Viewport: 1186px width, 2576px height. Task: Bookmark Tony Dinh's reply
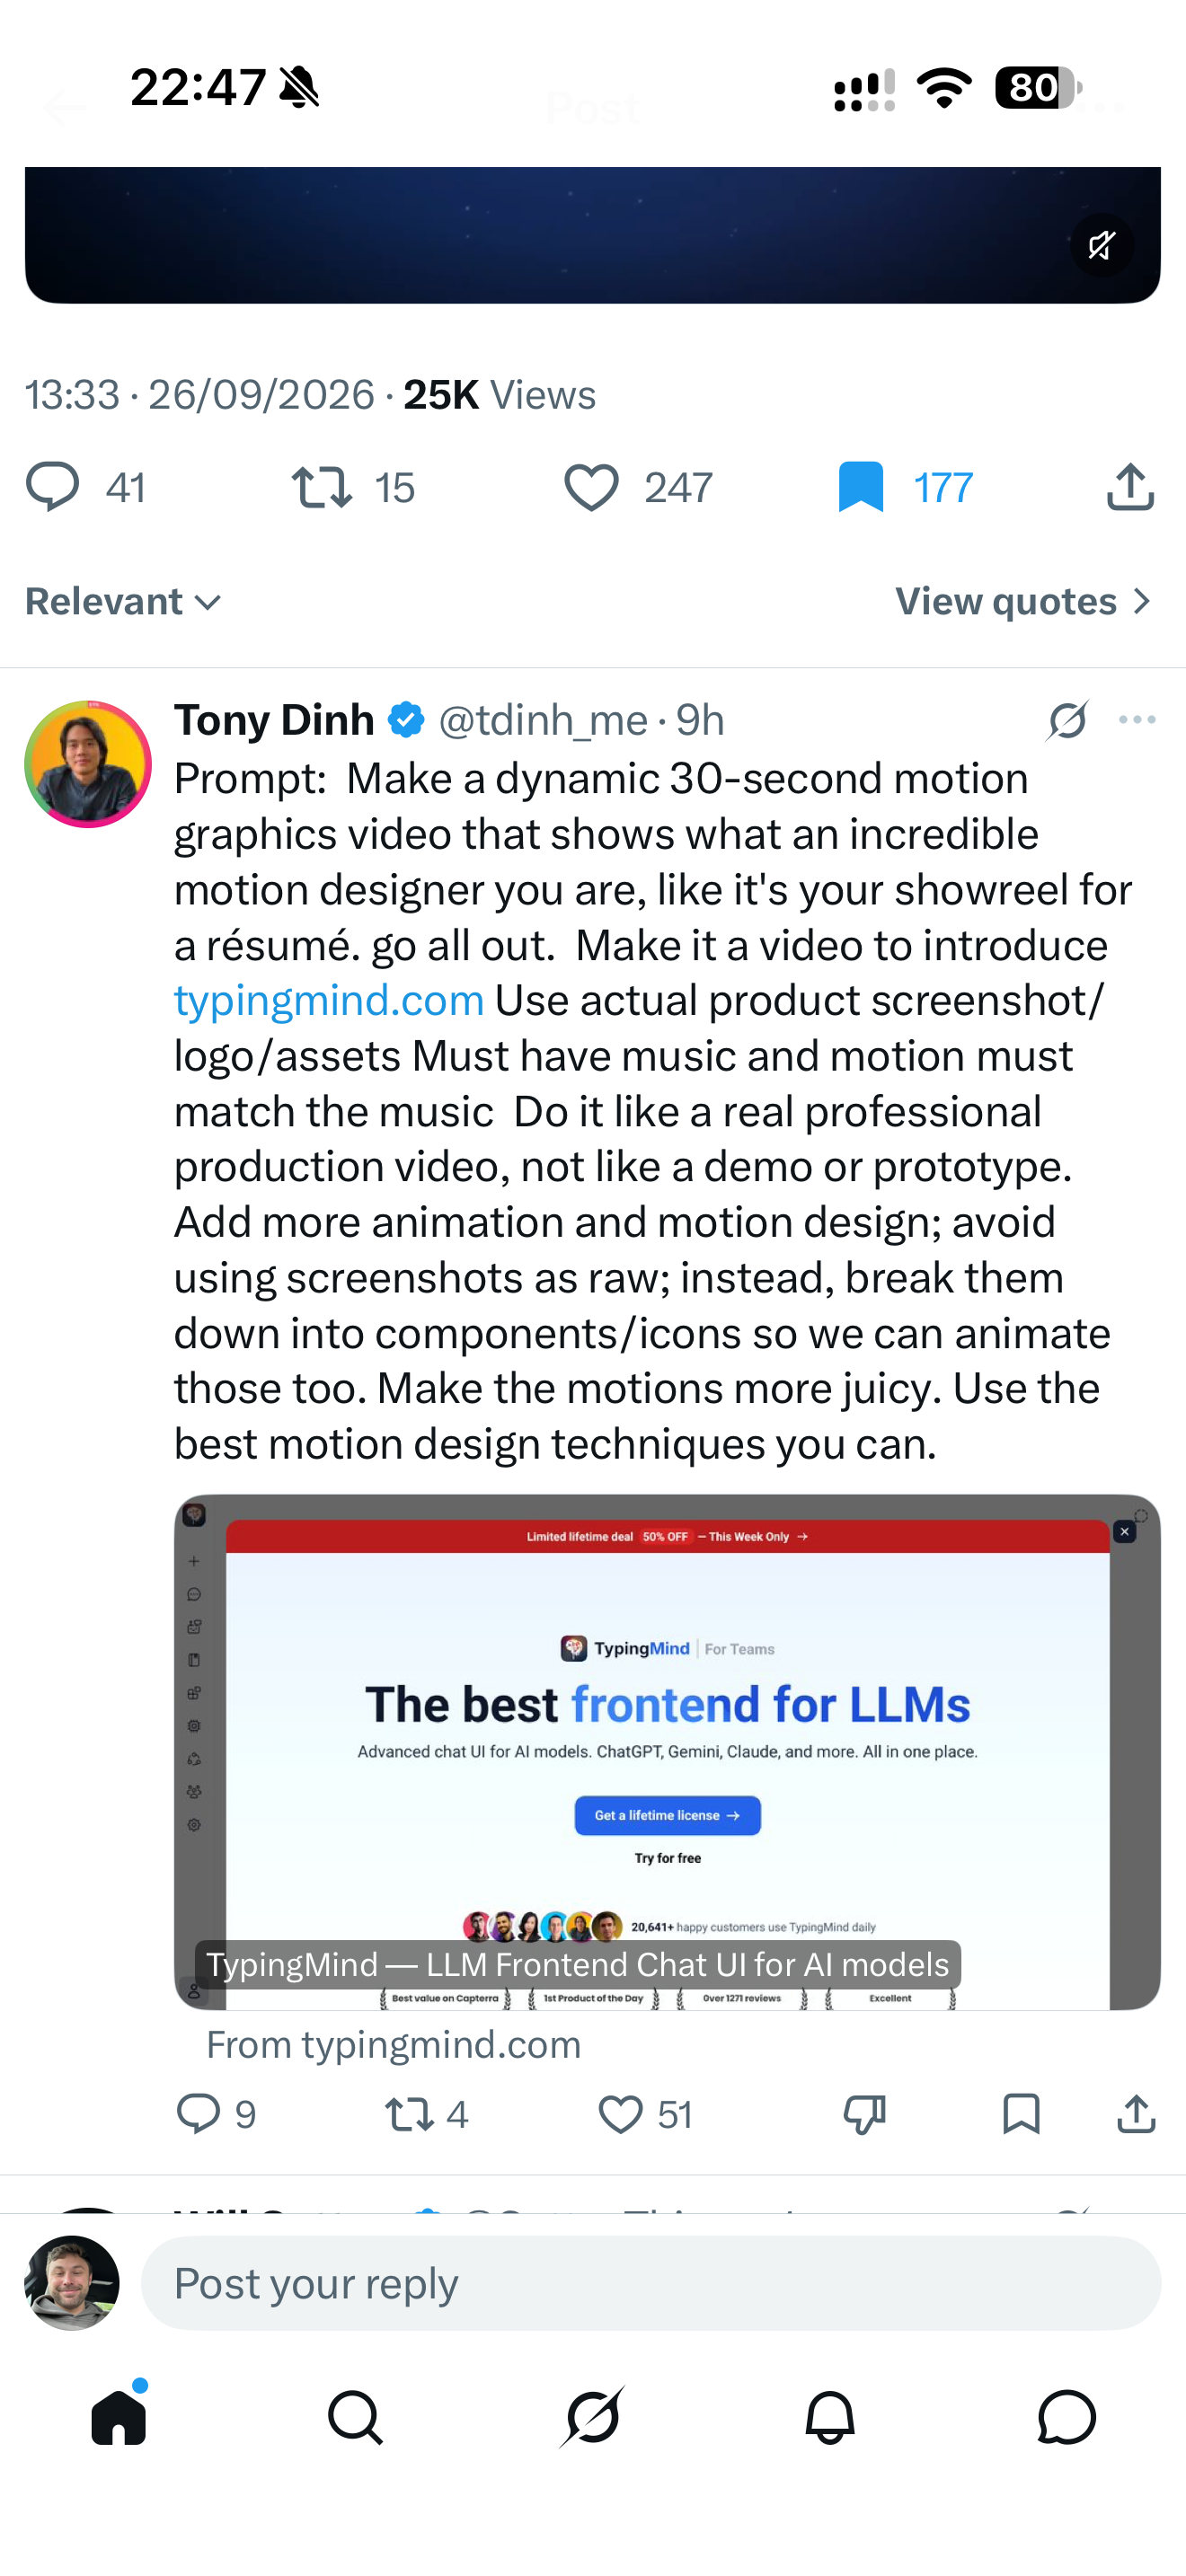coord(1021,2114)
